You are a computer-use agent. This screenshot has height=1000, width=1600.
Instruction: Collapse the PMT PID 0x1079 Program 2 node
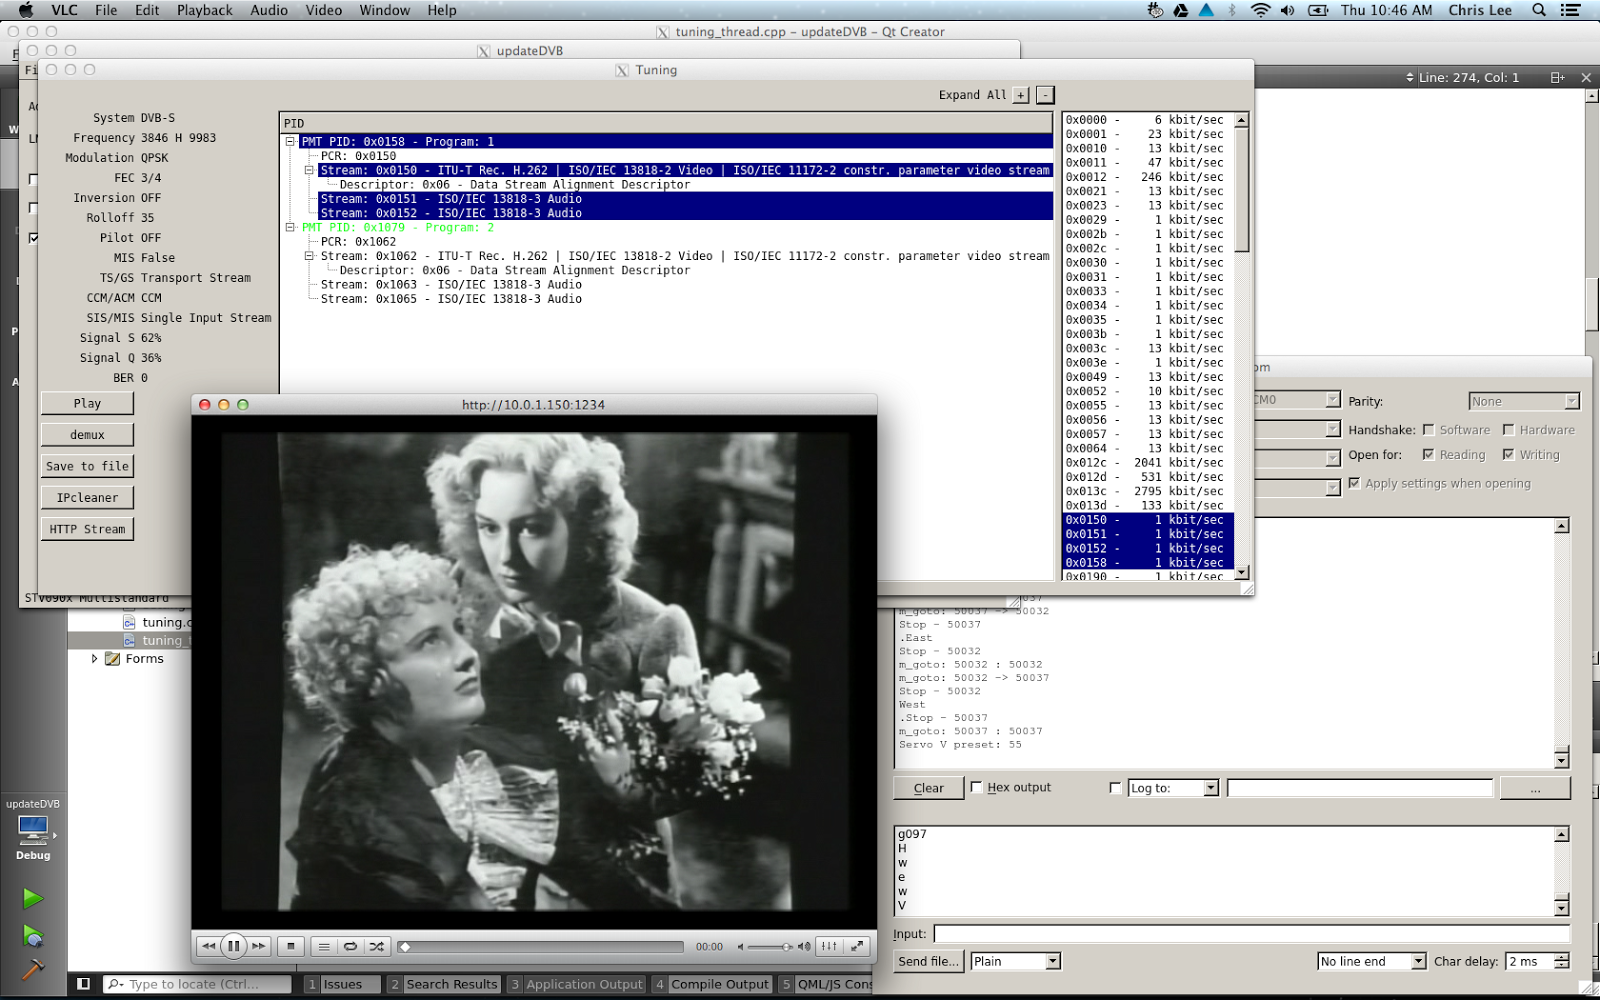pyautogui.click(x=291, y=227)
